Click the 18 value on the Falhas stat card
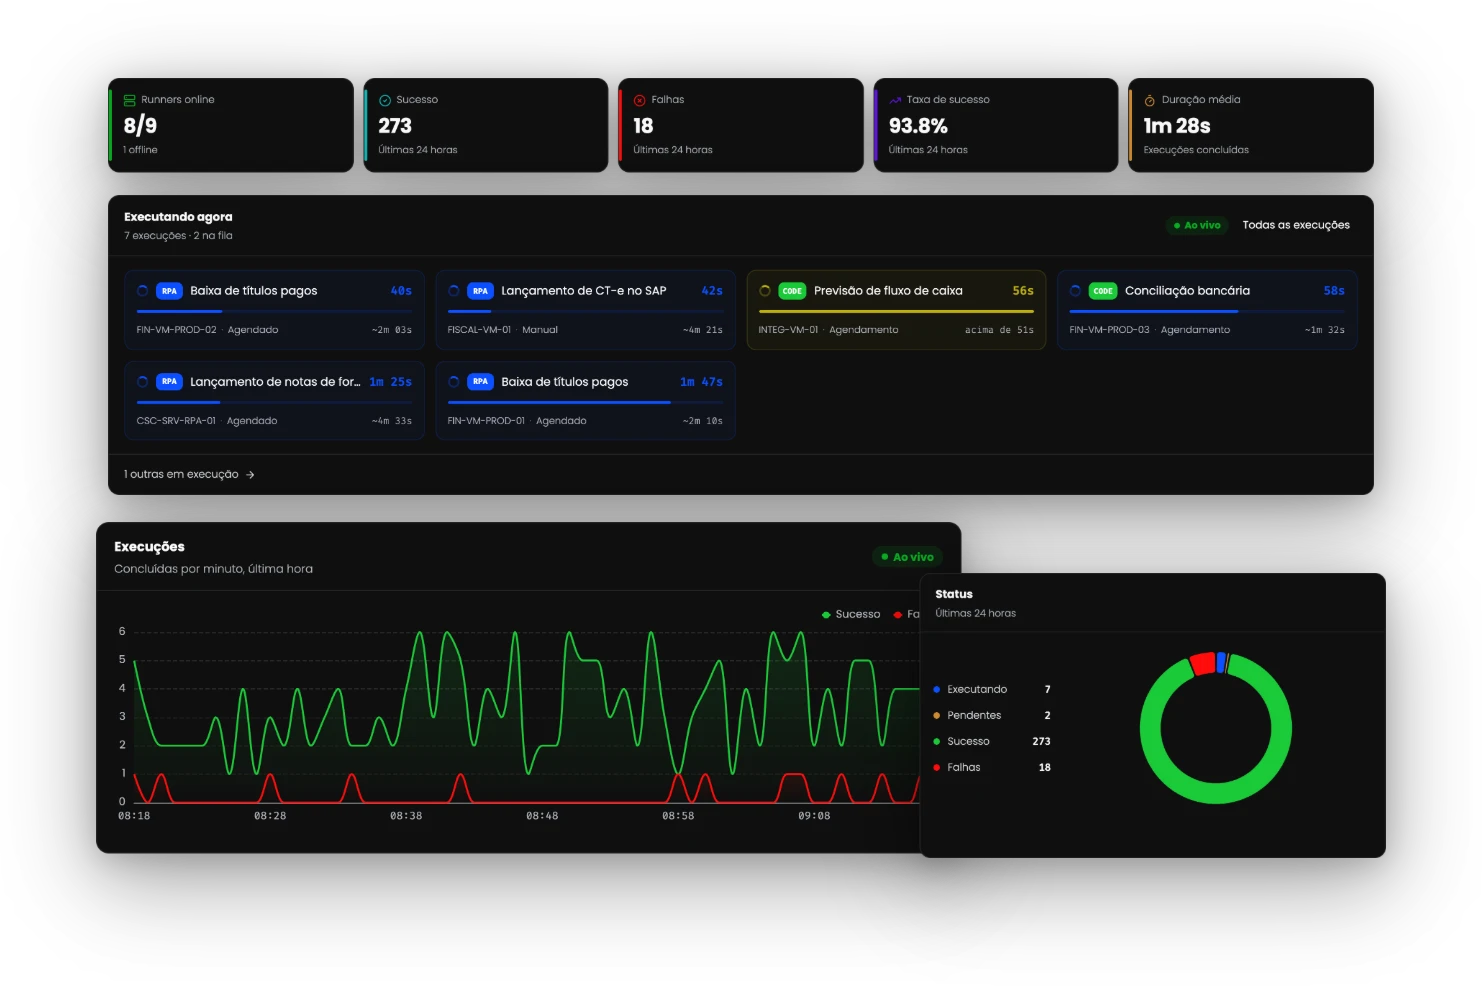The width and height of the screenshot is (1482, 986). pyautogui.click(x=643, y=126)
